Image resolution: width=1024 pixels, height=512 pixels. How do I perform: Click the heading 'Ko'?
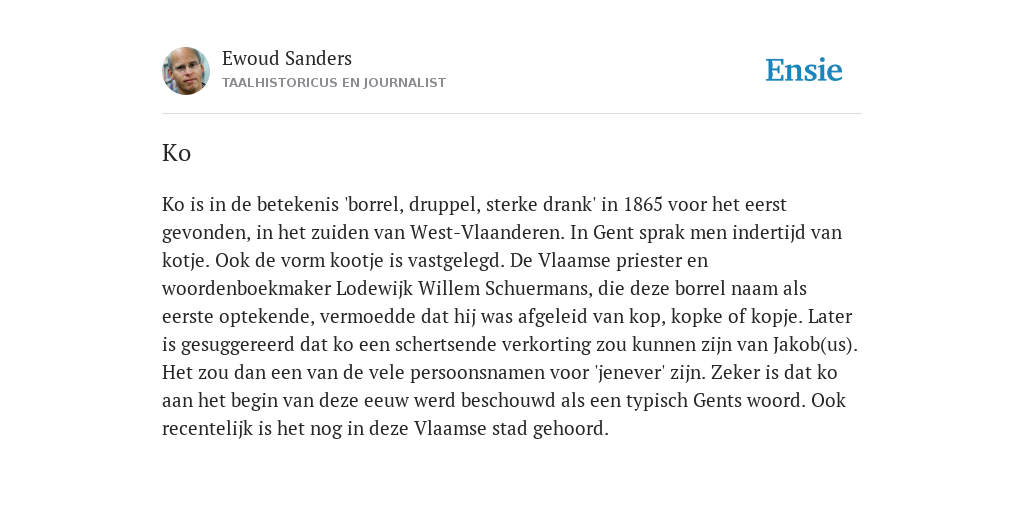[176, 153]
